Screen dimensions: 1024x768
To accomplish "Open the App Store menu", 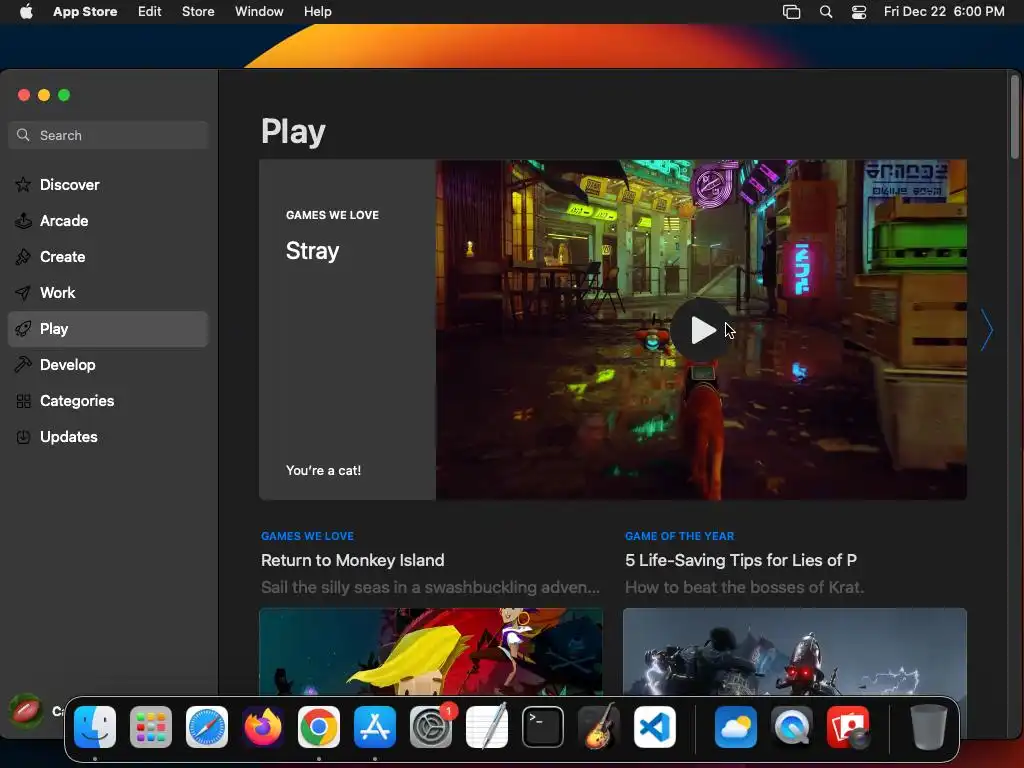I will 85,12.
